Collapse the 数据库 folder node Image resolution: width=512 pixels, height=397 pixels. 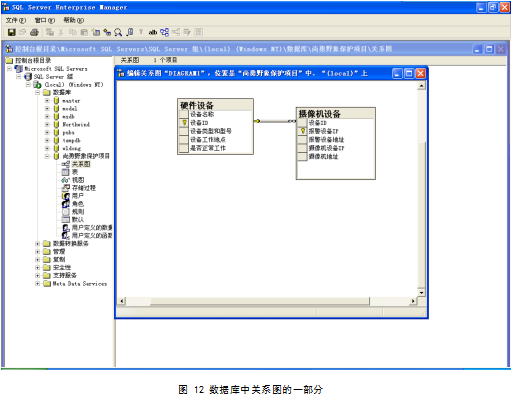pyautogui.click(x=38, y=93)
